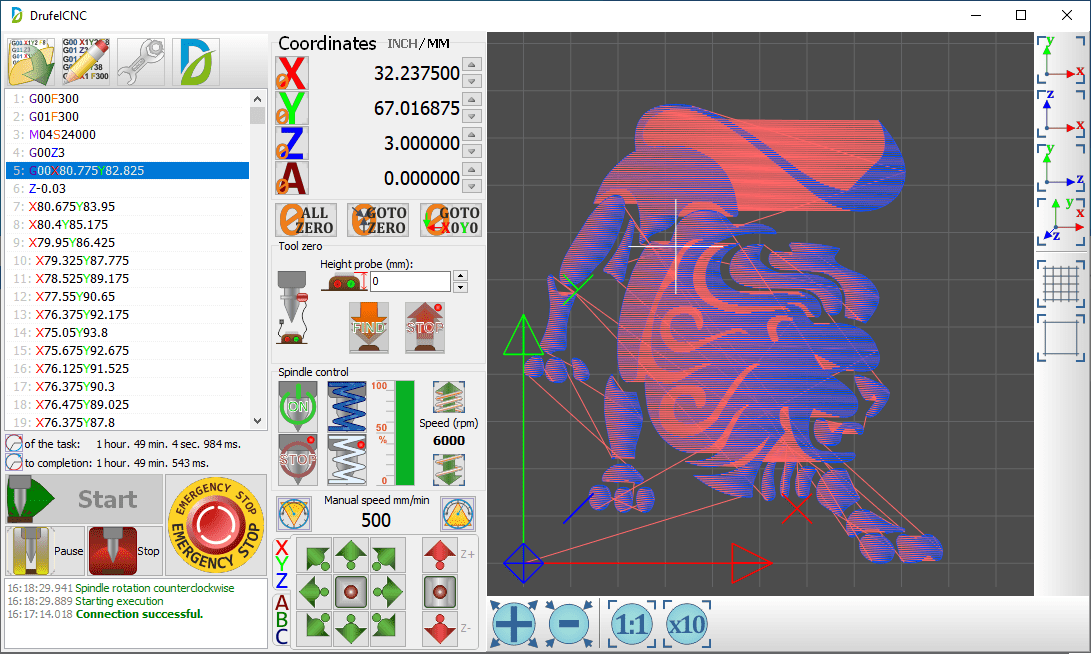
Task: Increase the A coordinate with its up arrow
Action: coord(472,169)
